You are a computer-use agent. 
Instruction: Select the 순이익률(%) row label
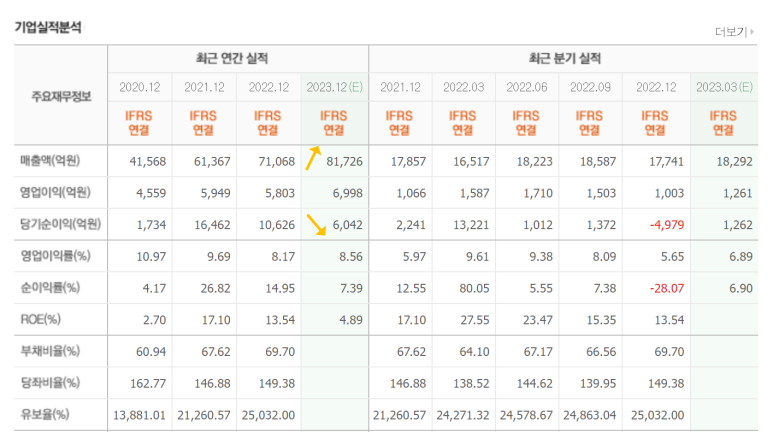pos(50,288)
